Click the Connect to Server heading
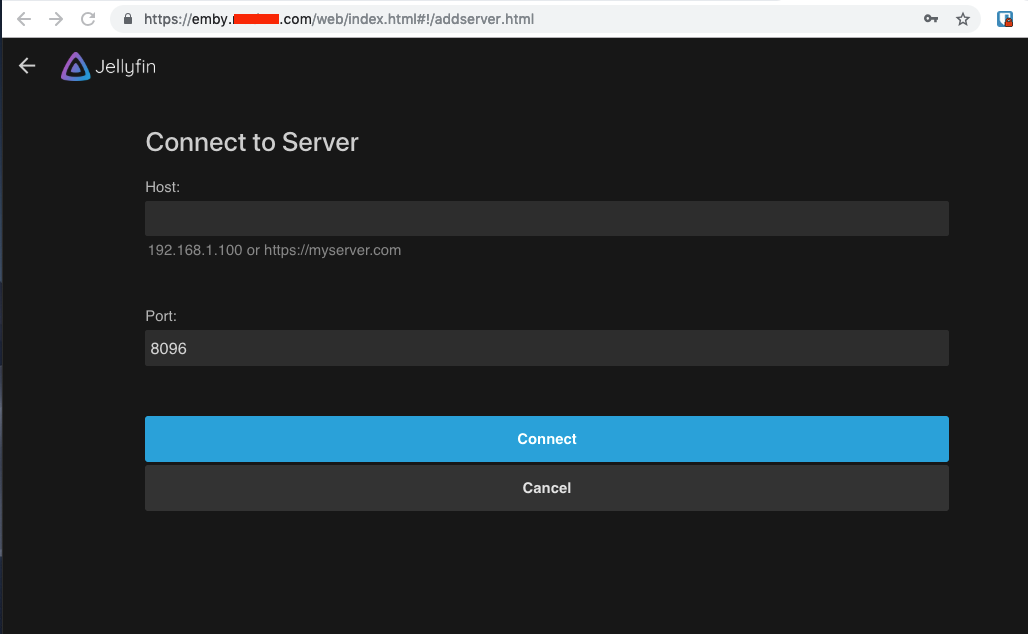Image resolution: width=1028 pixels, height=634 pixels. [x=252, y=142]
